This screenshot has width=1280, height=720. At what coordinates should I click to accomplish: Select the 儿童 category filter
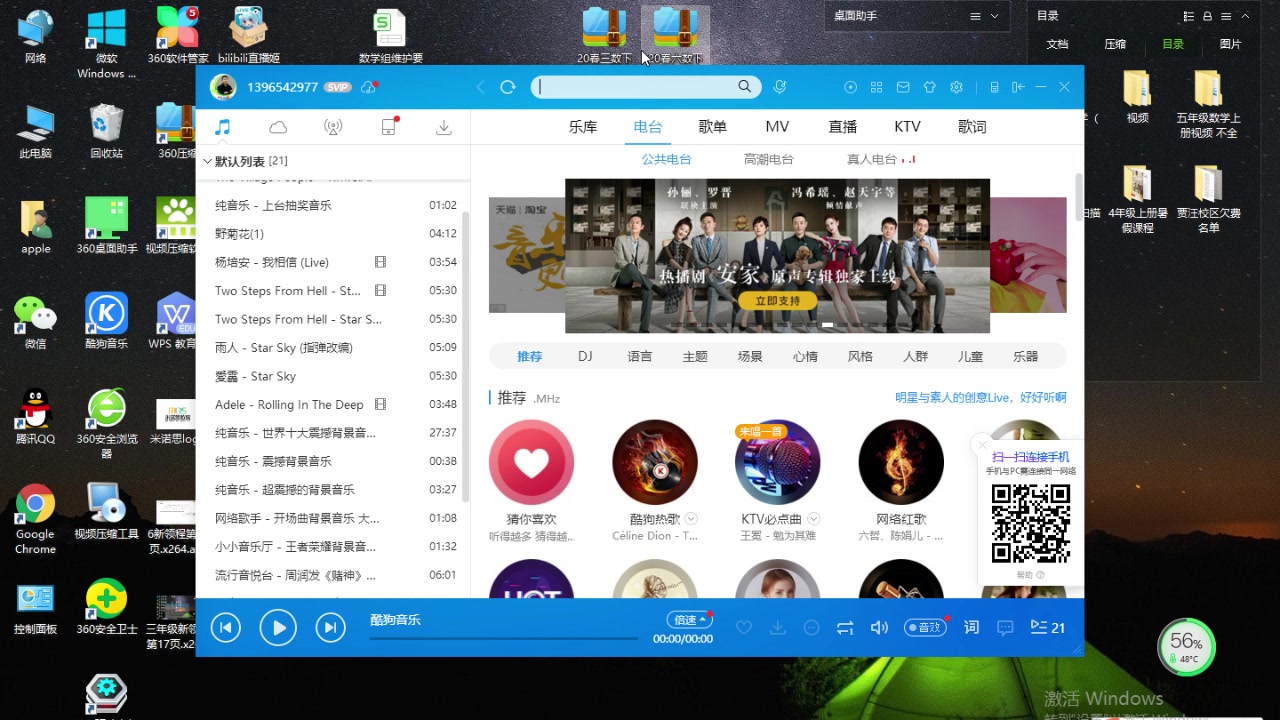tap(970, 356)
